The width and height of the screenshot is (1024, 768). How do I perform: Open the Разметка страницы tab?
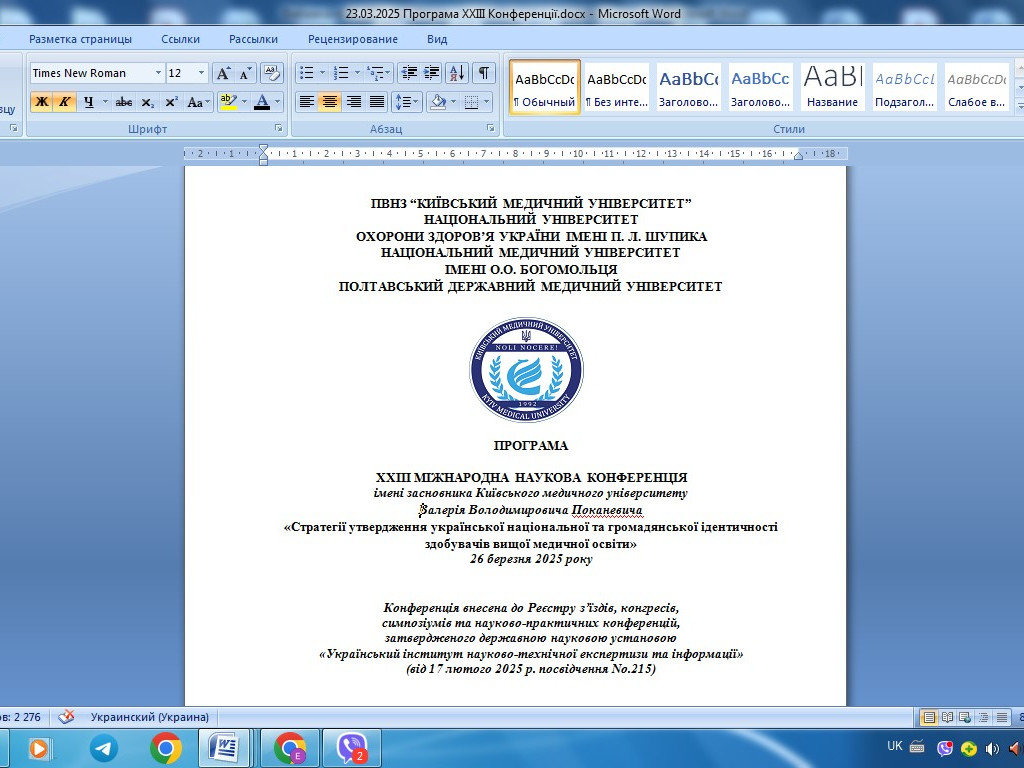coord(80,39)
